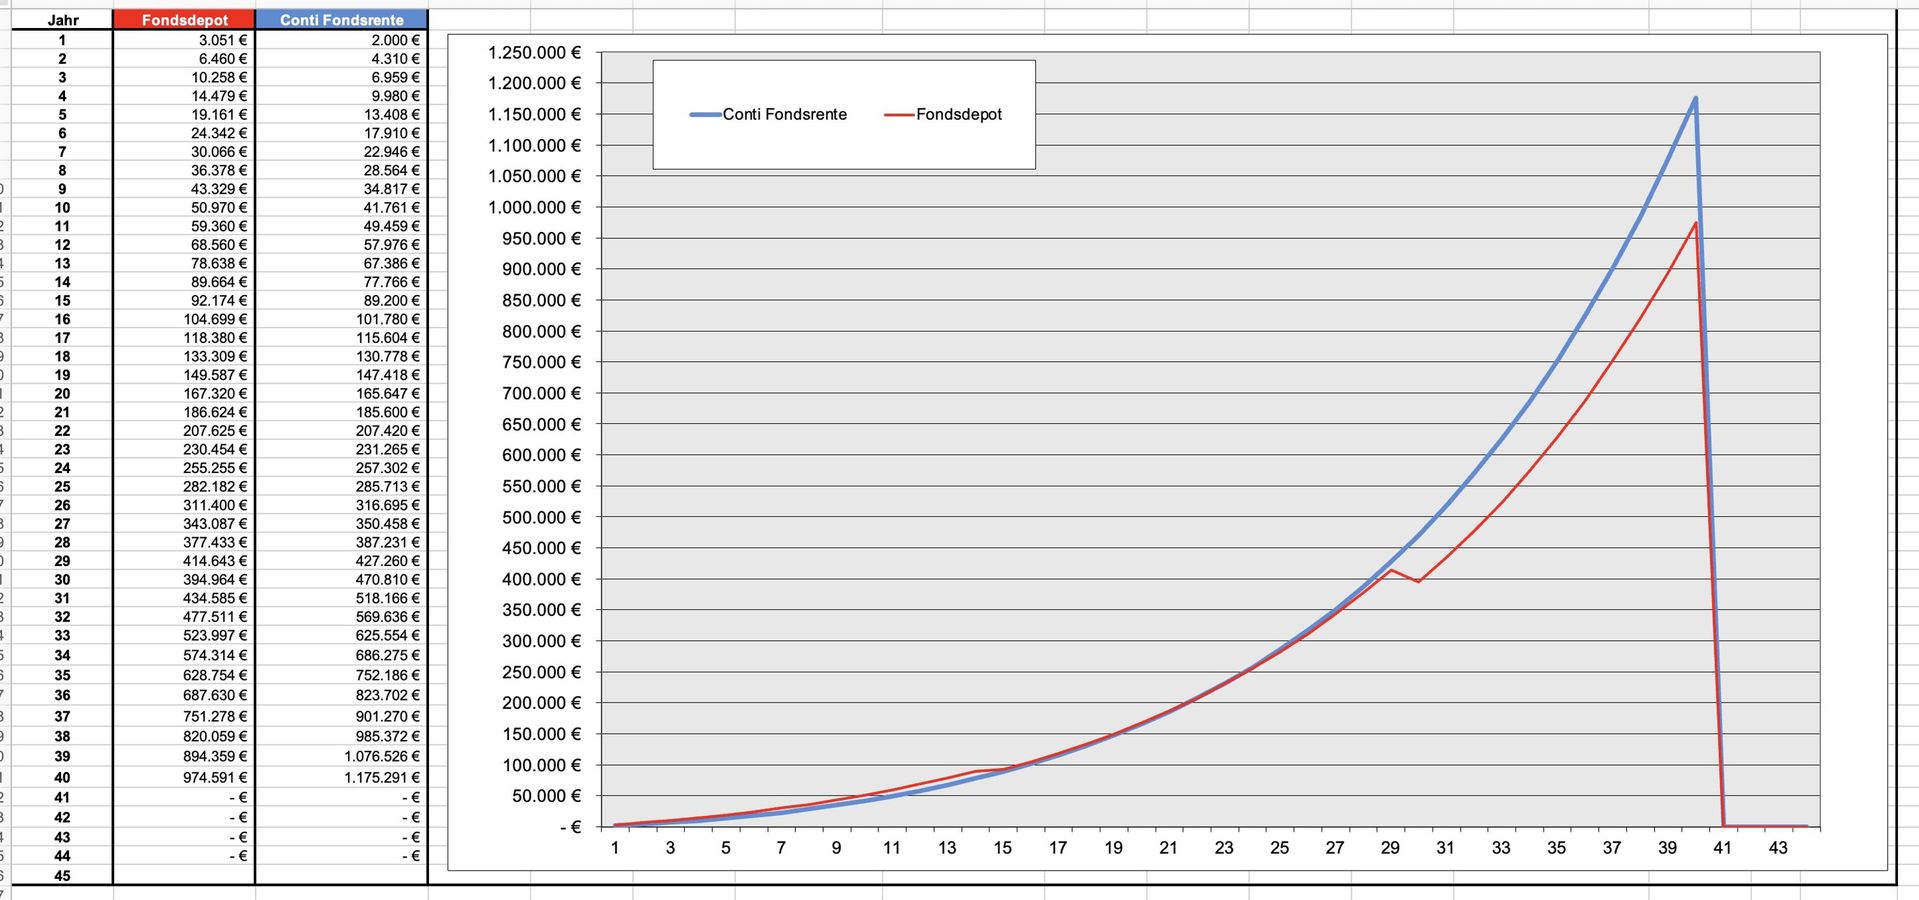Select the red Fondsdepot column header
This screenshot has height=900, width=1919.
(x=184, y=20)
